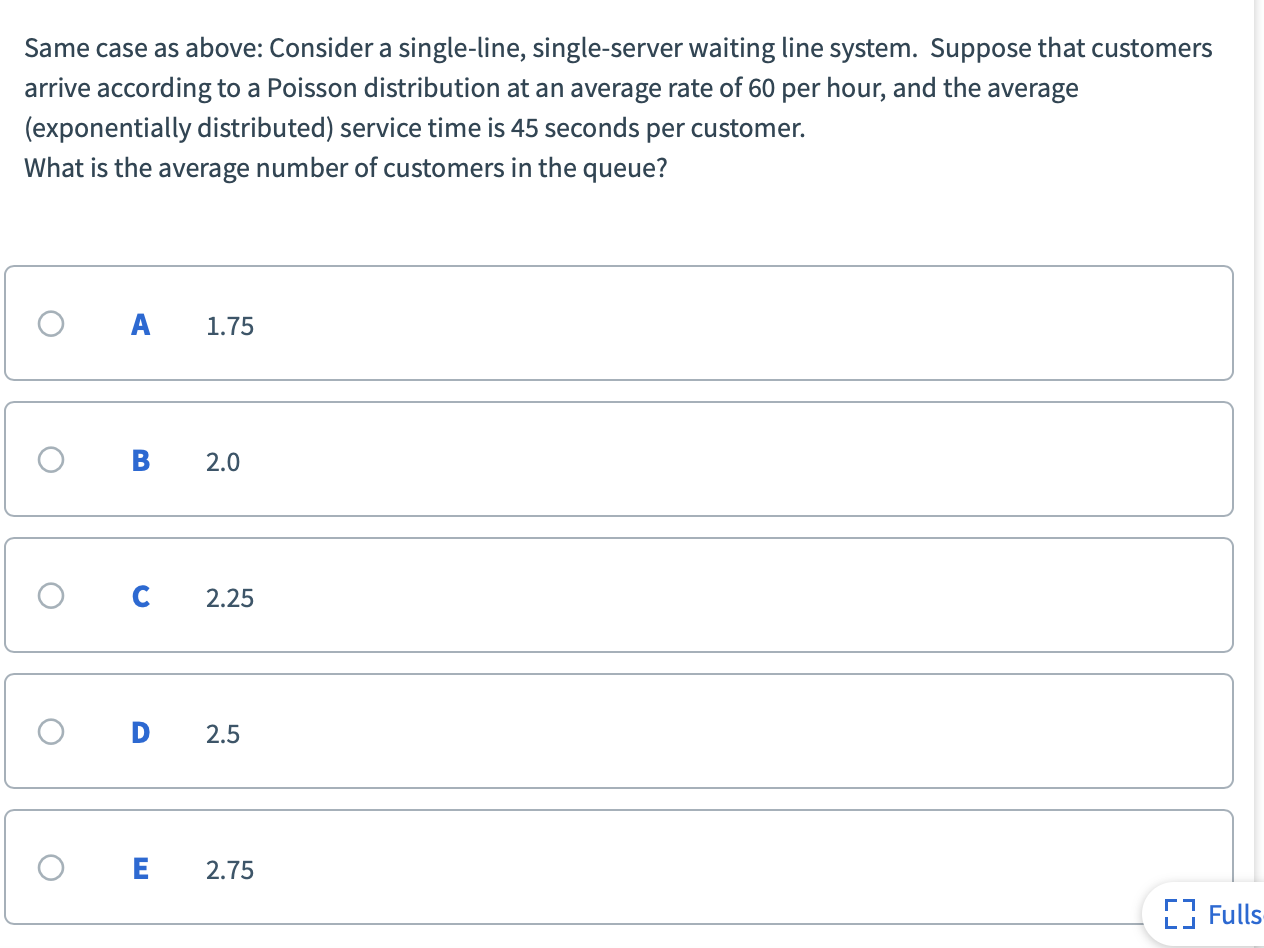Click the question text about customers in queue

346,167
